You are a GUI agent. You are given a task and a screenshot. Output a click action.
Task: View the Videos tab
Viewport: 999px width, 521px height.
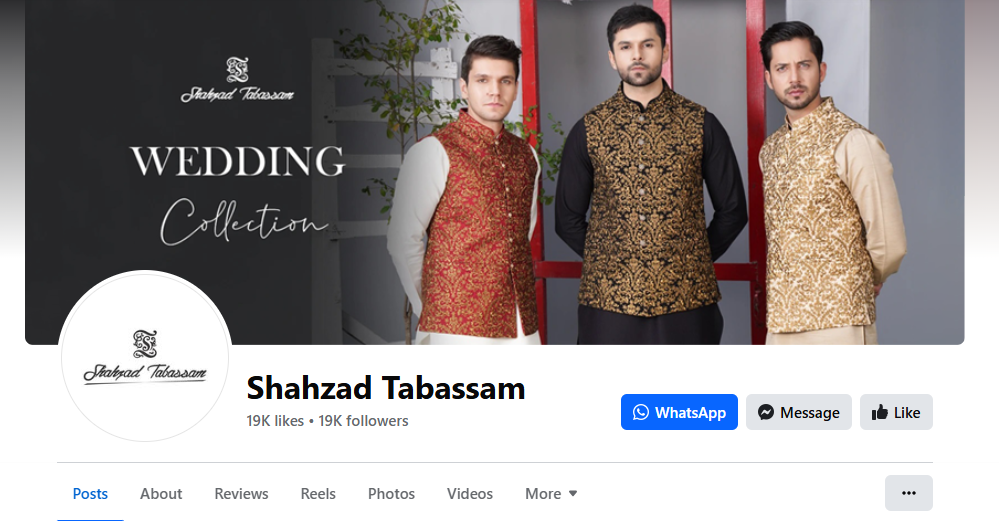coord(470,494)
